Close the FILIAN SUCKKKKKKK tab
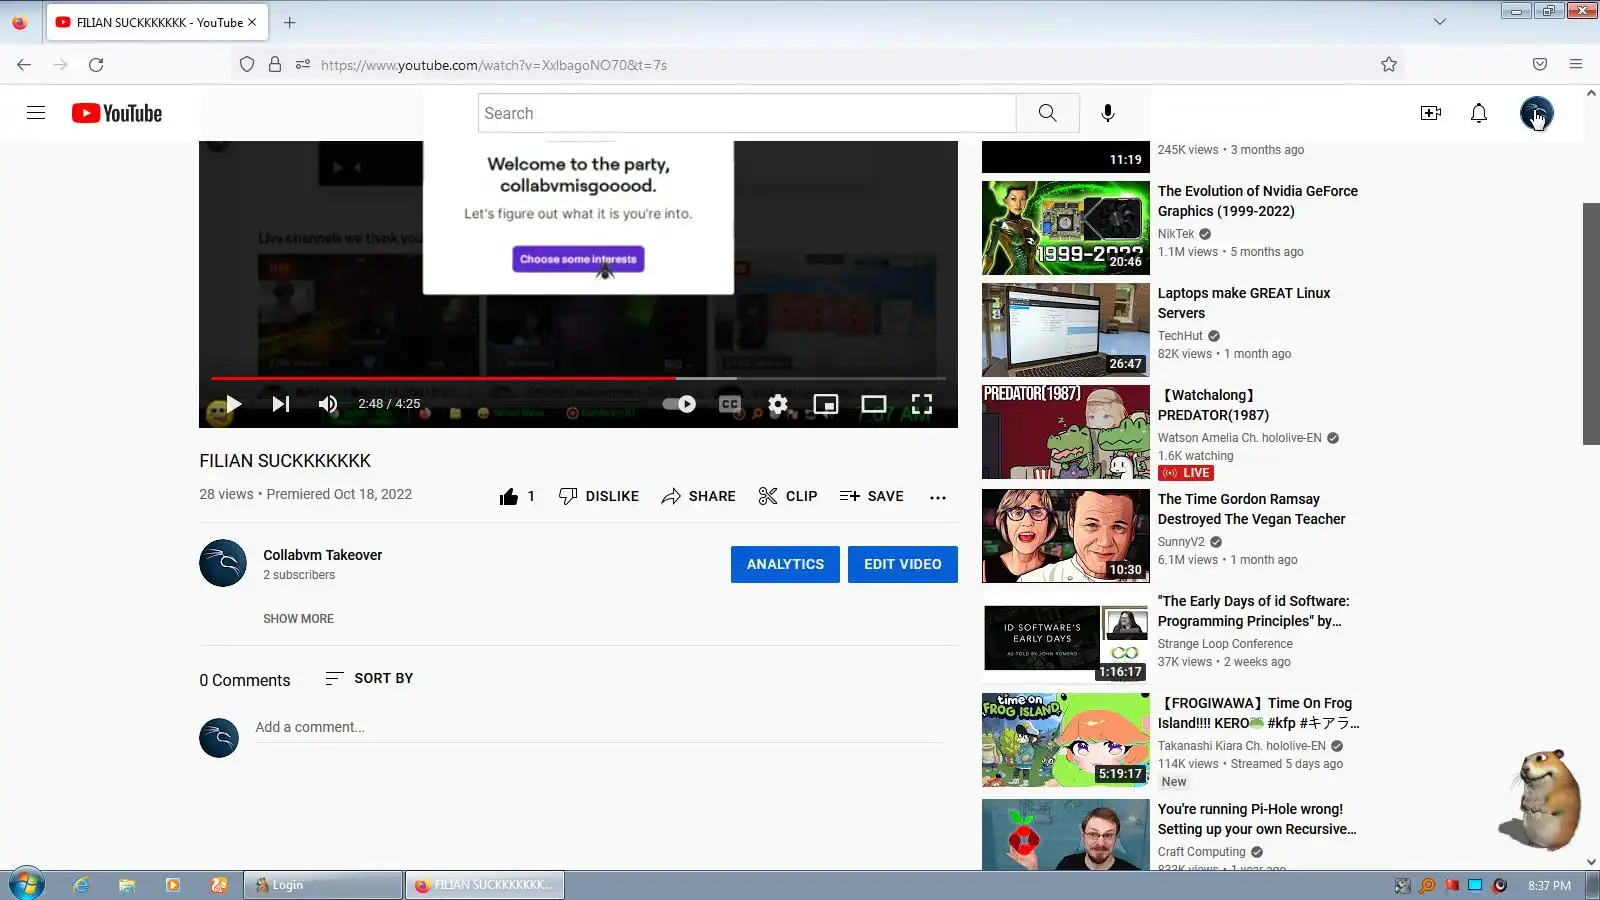The height and width of the screenshot is (900, 1600). [x=252, y=22]
